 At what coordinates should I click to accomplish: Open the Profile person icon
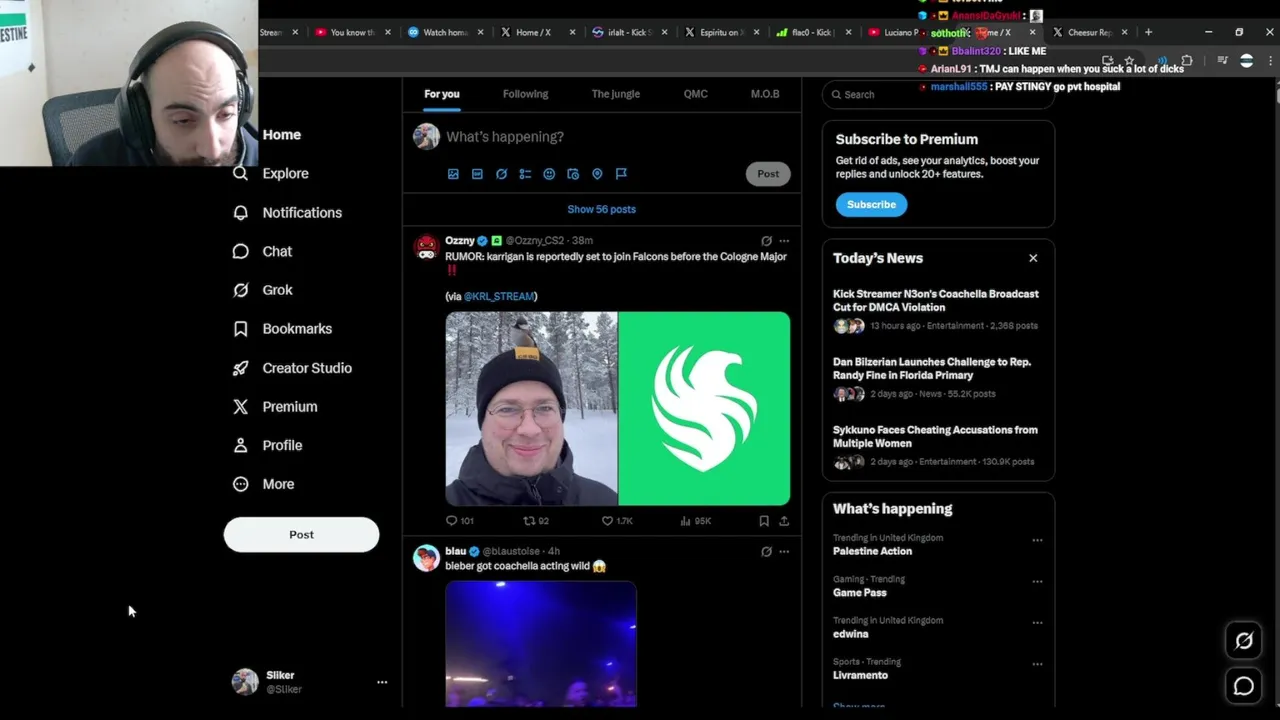(240, 445)
